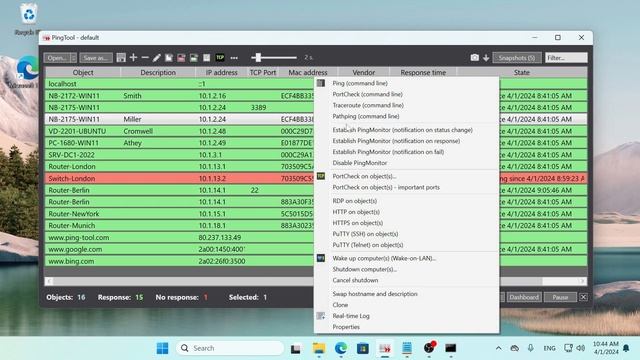Click the Wake-on-LAN icon in context menu

click(x=321, y=258)
